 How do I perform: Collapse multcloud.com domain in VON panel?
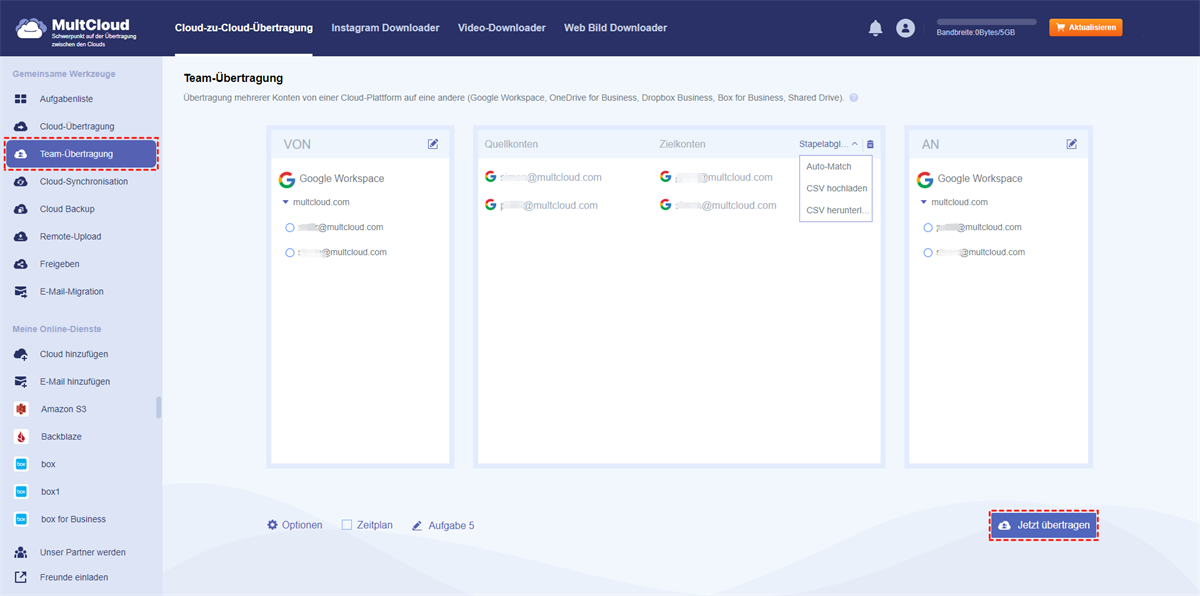point(285,202)
